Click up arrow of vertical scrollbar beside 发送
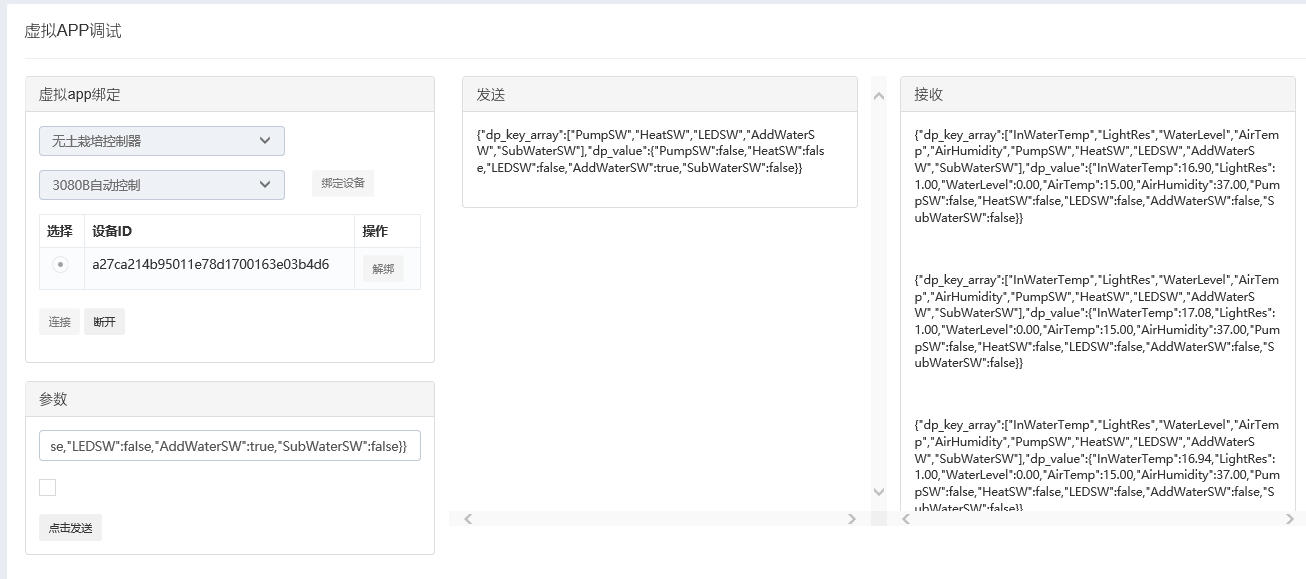The width and height of the screenshot is (1306, 579). (879, 96)
